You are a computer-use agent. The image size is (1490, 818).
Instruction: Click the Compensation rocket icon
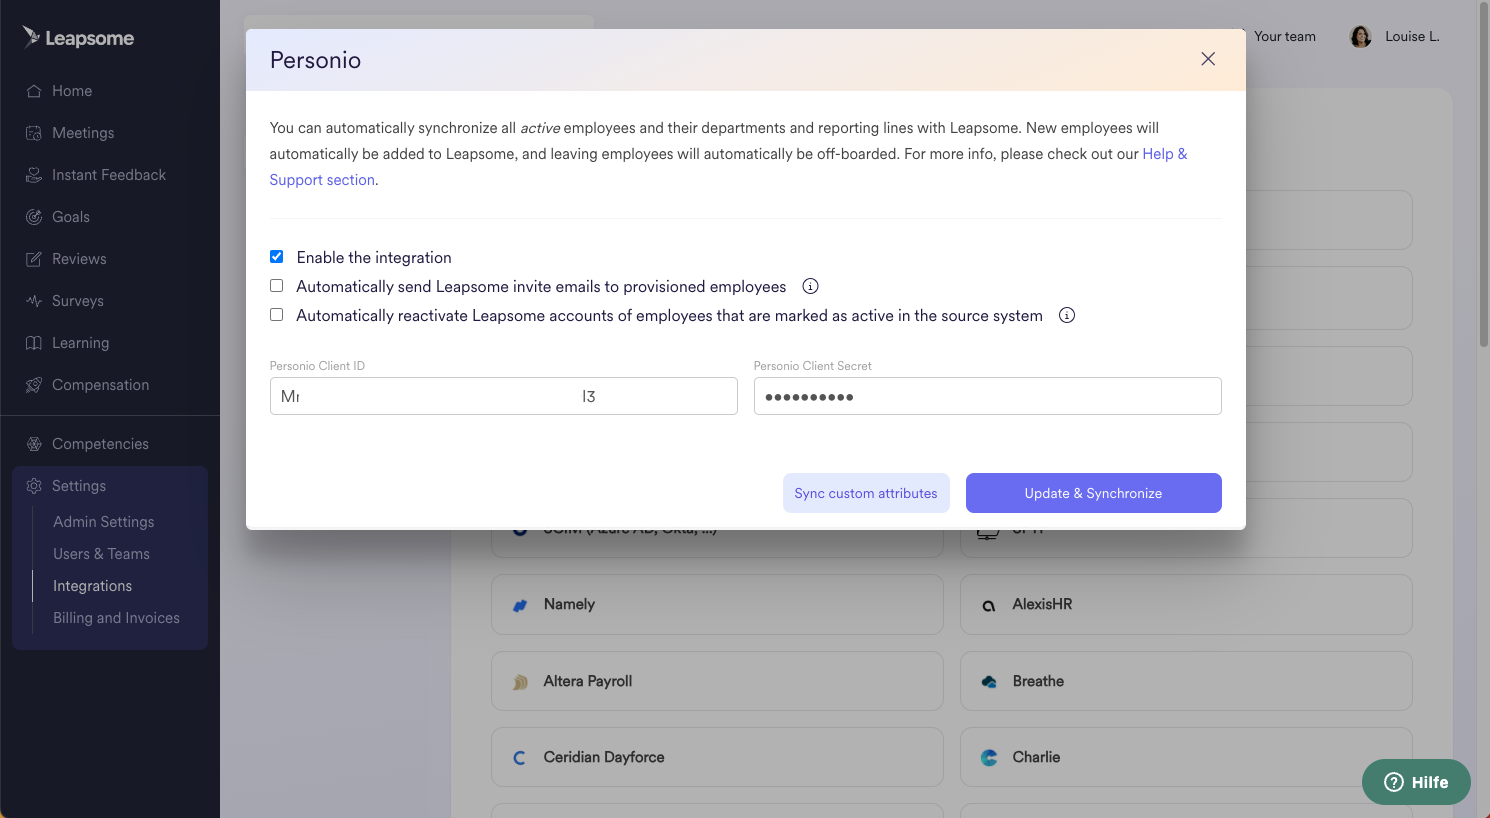pos(34,385)
